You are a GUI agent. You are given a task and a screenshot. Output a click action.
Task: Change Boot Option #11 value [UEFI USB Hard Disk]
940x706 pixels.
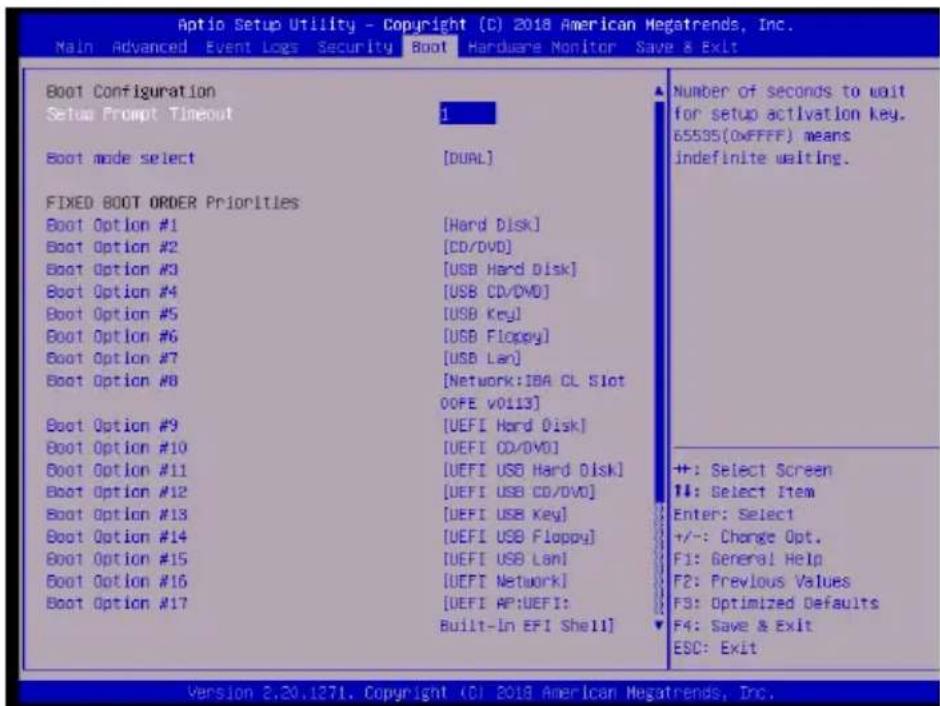pos(533,470)
